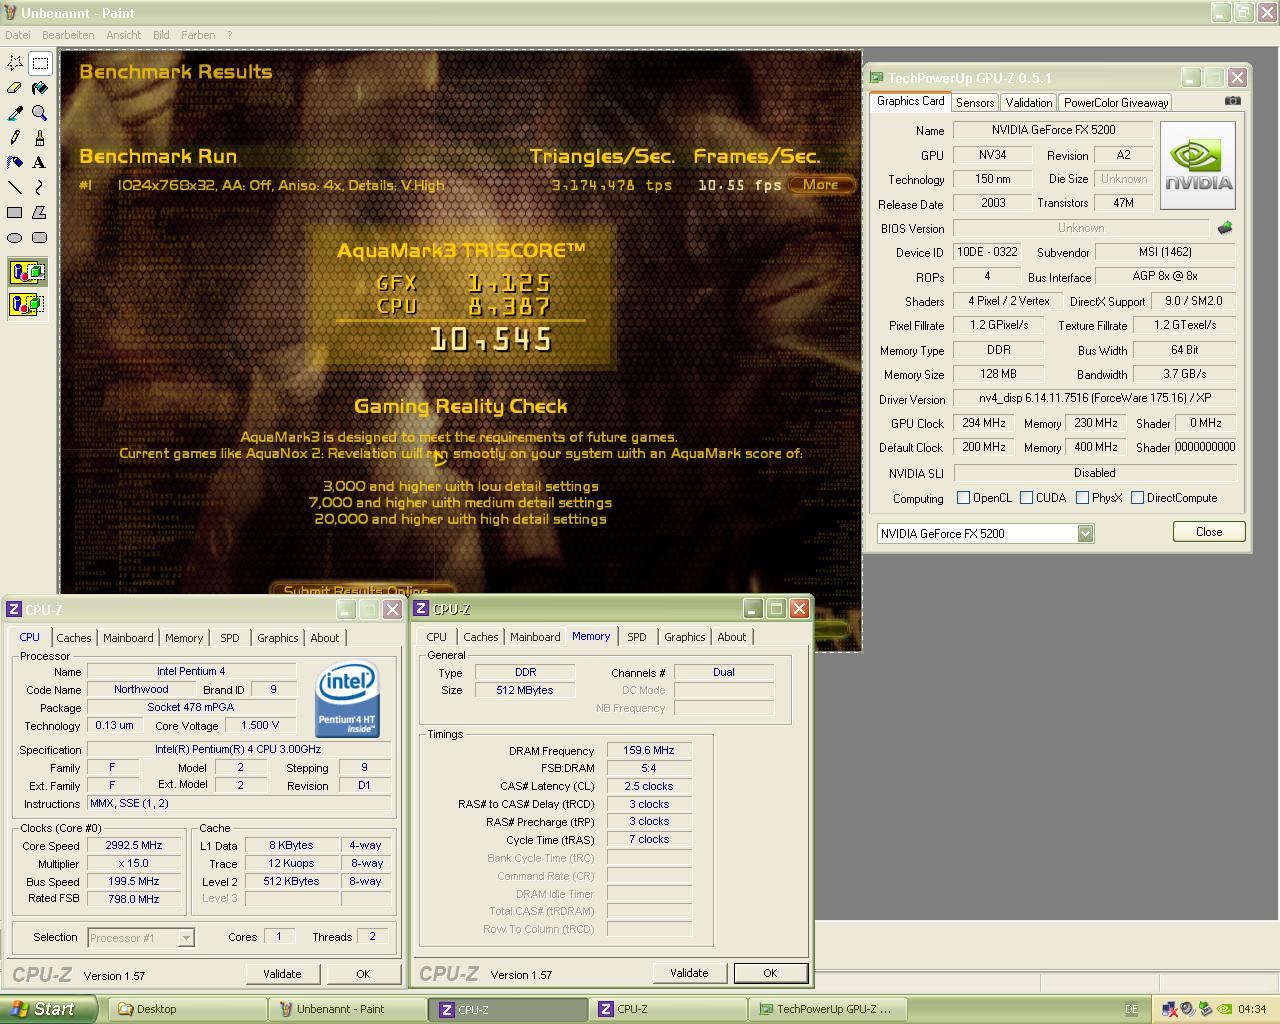Choose the Eraser tool in Paint
Image resolution: width=1280 pixels, height=1024 pixels.
tap(15, 88)
